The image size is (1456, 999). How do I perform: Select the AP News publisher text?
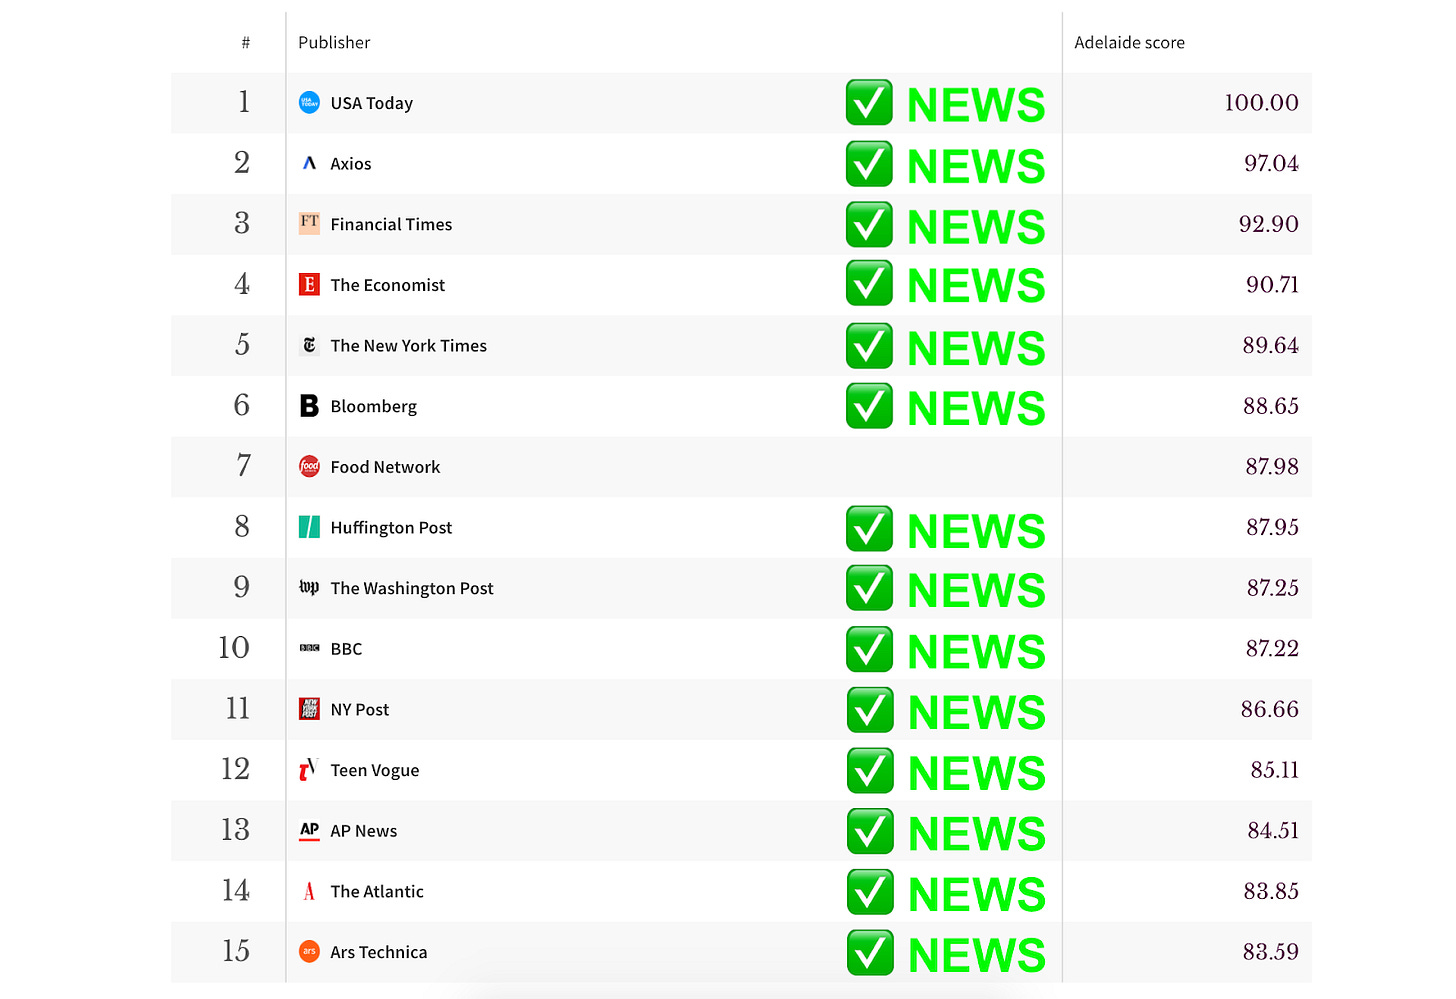(364, 831)
